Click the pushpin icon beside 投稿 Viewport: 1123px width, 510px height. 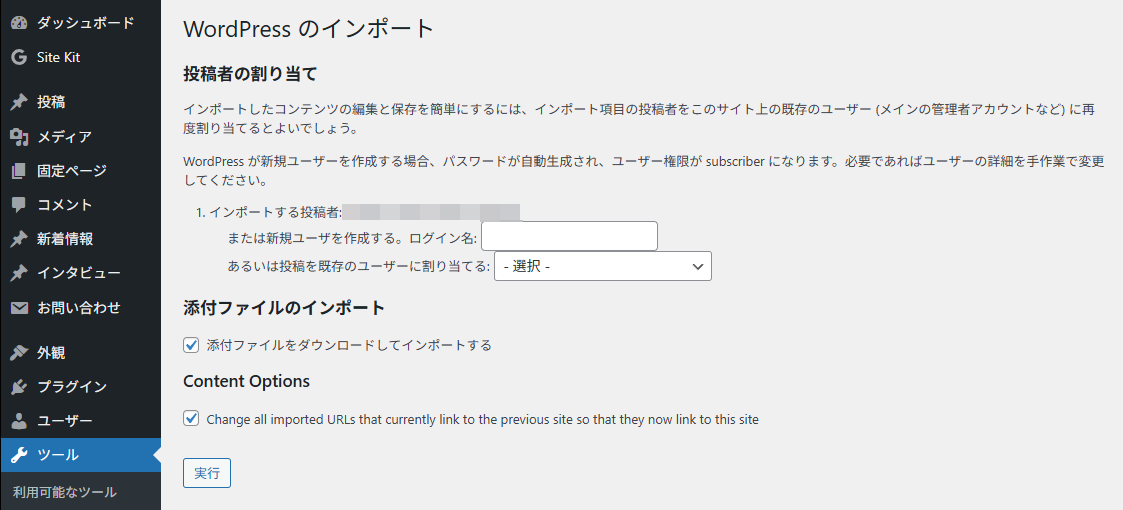coord(19,102)
